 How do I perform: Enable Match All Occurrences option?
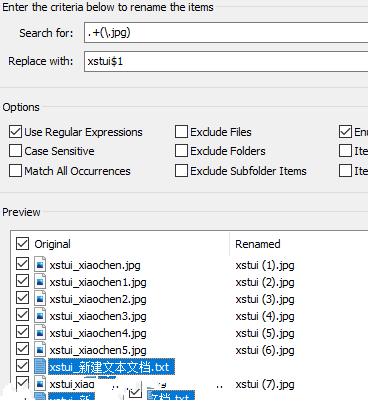(x=15, y=171)
